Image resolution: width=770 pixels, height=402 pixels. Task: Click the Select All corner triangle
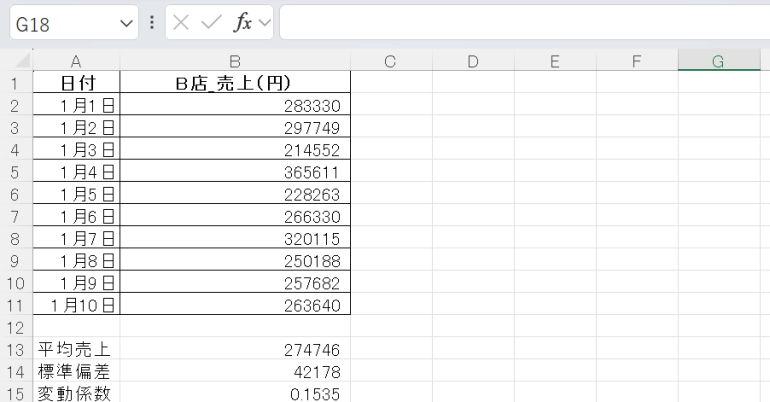click(x=22, y=61)
